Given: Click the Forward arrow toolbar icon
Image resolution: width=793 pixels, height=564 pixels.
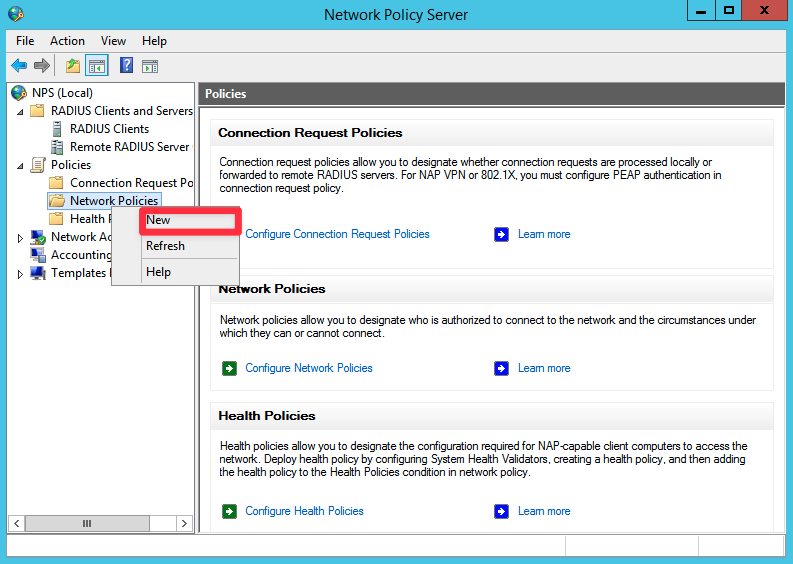Looking at the screenshot, I should tap(41, 65).
